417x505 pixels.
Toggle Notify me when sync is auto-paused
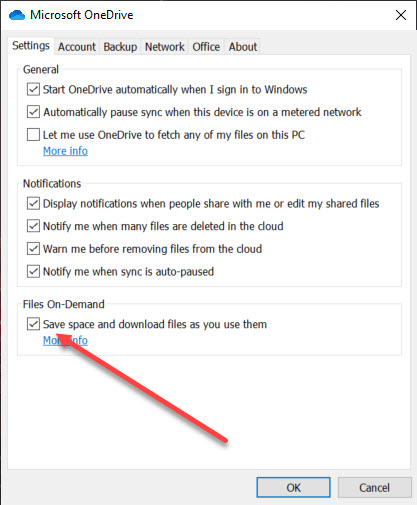[x=33, y=271]
